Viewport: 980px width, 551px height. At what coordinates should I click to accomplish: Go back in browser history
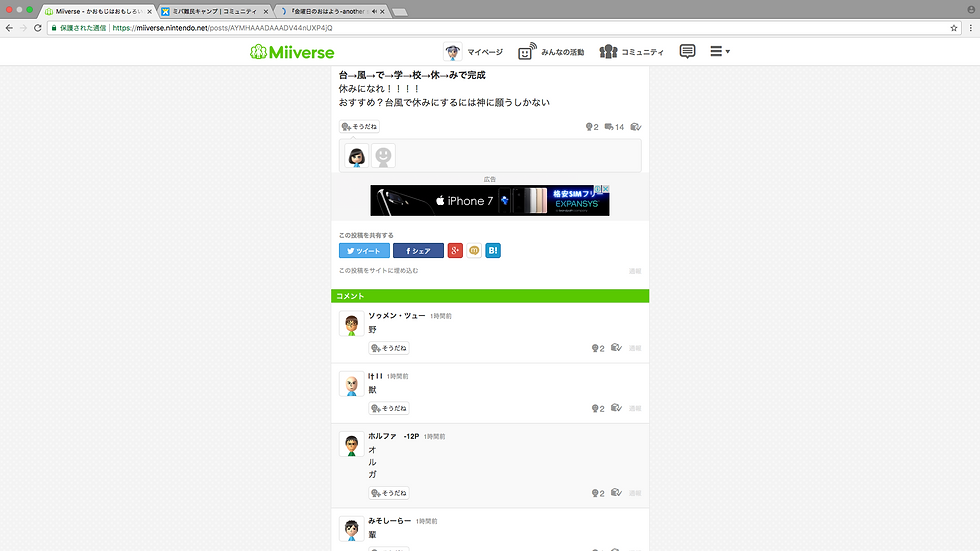(9, 27)
